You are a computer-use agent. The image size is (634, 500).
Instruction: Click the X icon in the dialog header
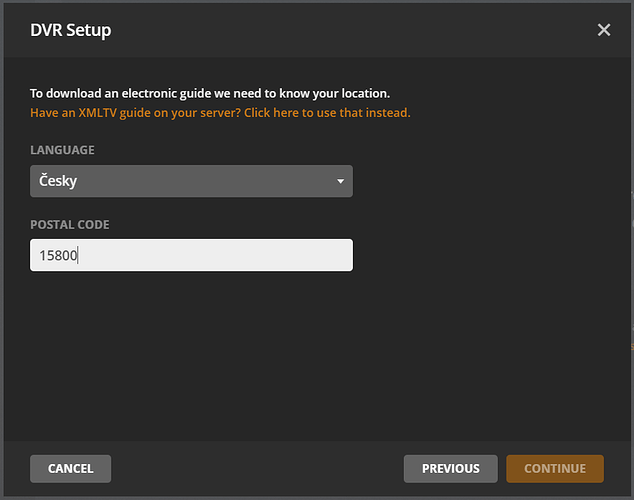click(604, 30)
